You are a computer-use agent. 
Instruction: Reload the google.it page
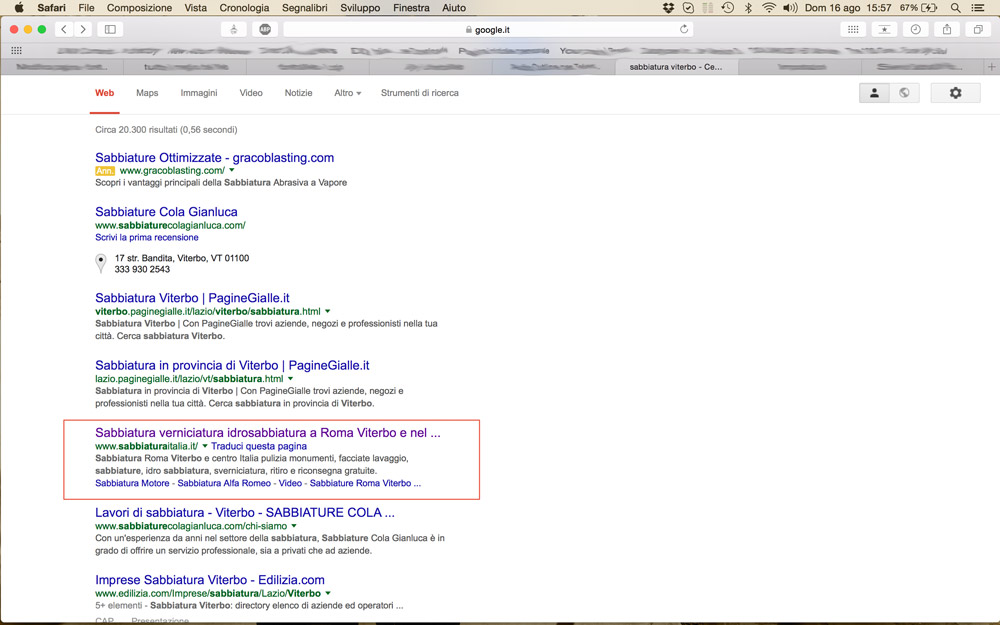[684, 29]
